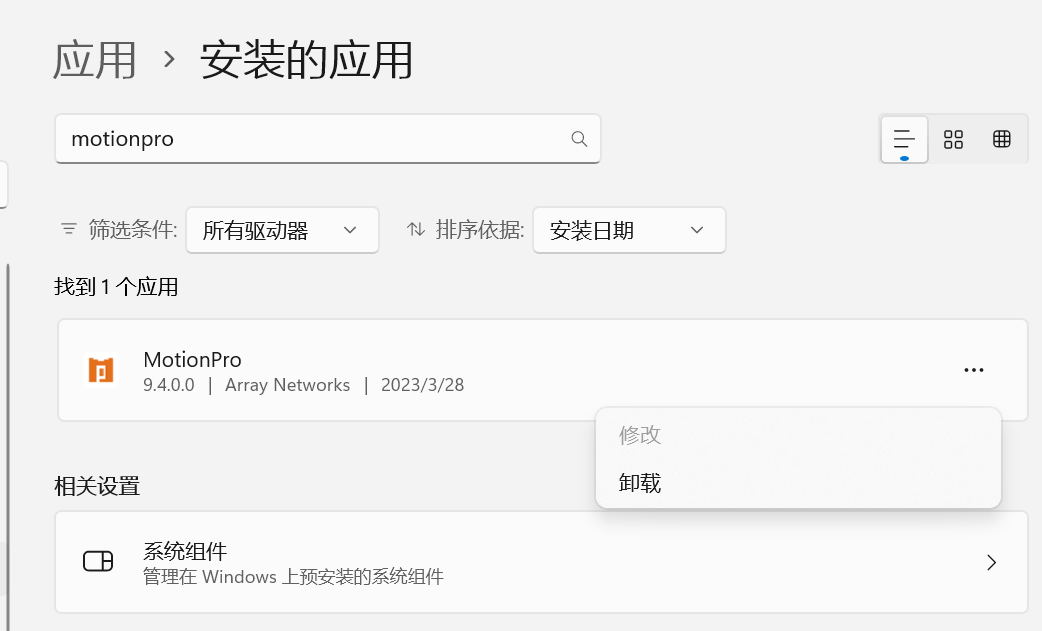Click the search magnifier icon
The height and width of the screenshot is (631, 1042).
click(x=579, y=139)
